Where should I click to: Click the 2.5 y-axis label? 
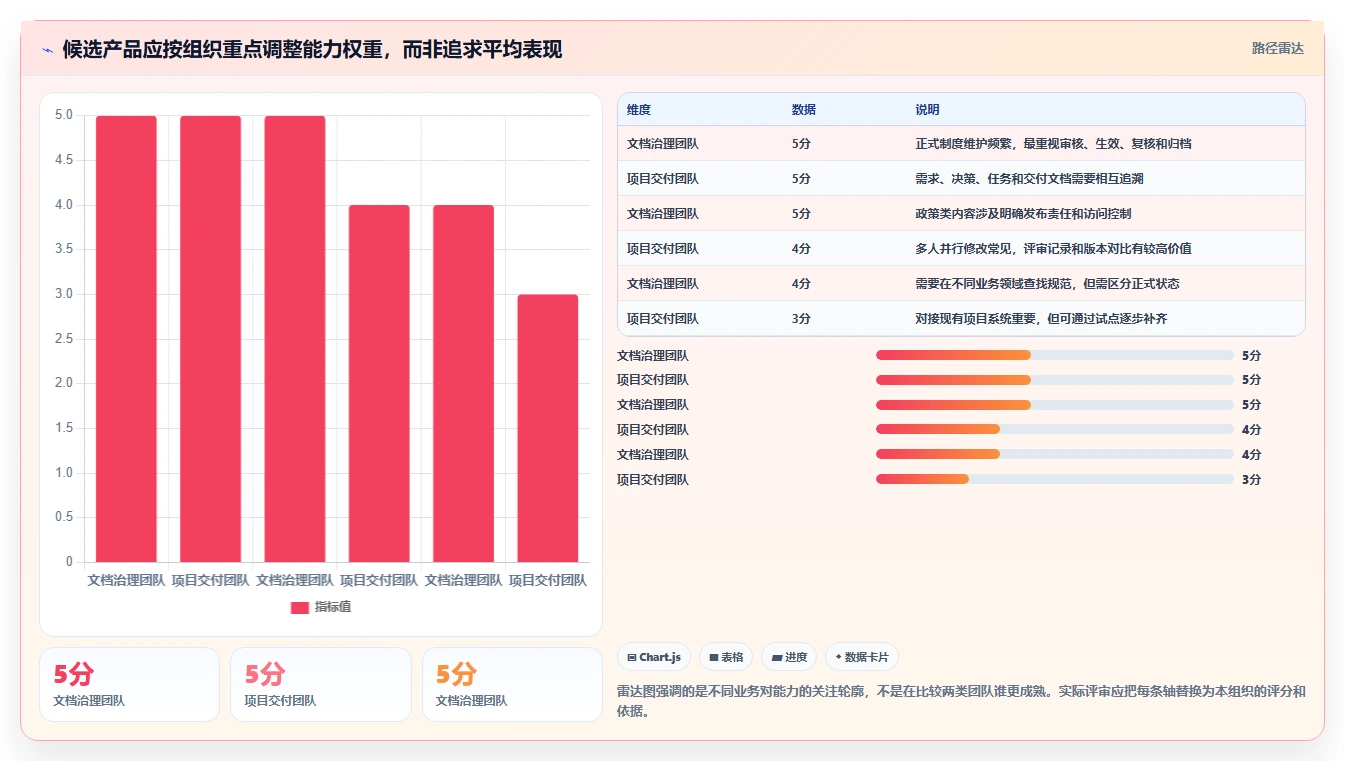(64, 339)
